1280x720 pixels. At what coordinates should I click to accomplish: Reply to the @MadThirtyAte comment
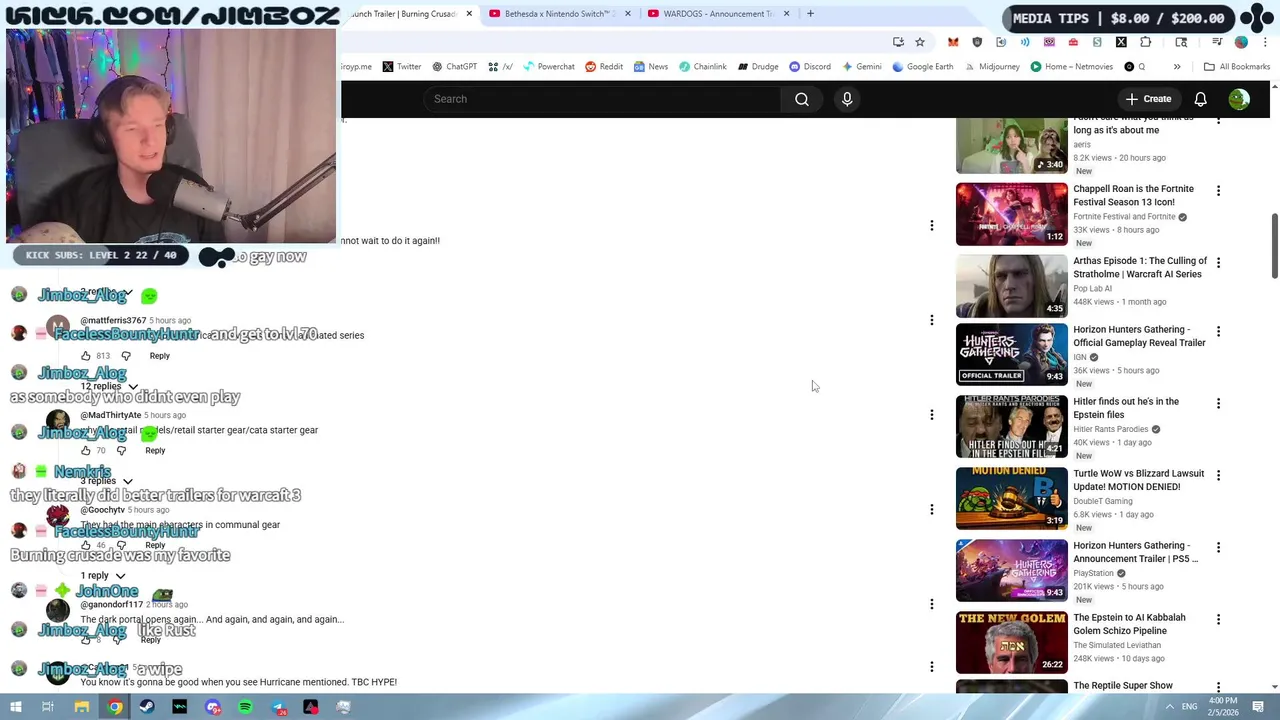coord(155,451)
